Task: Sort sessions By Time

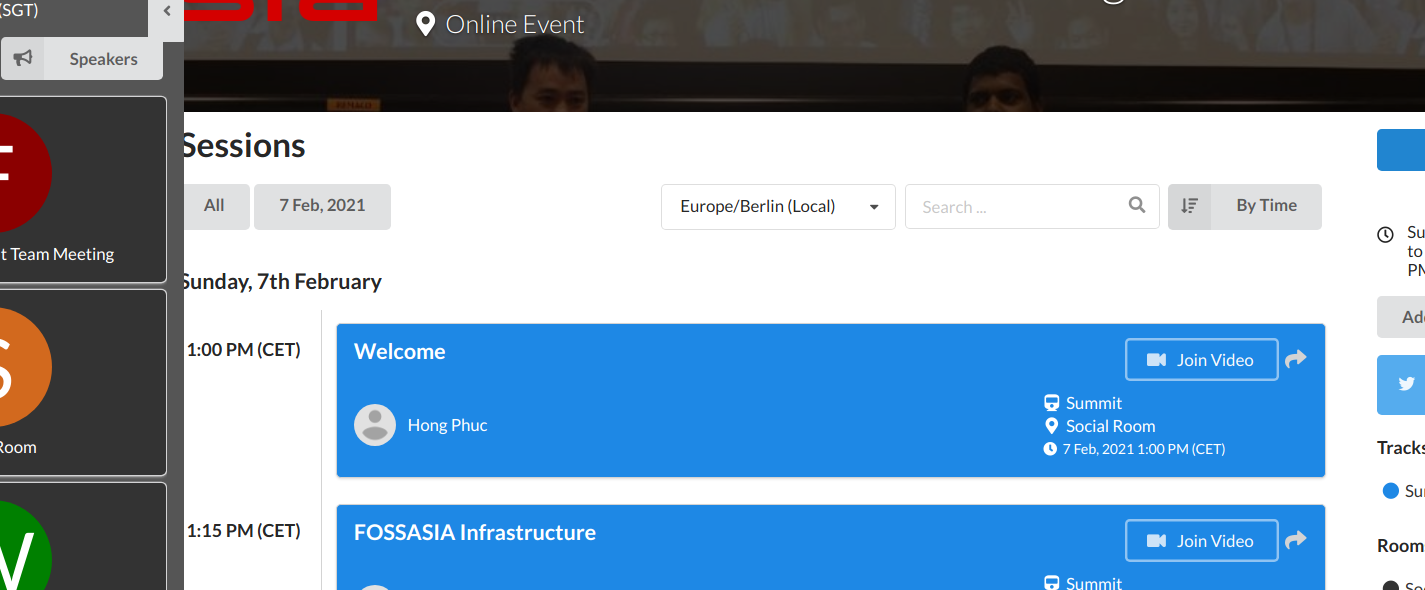Action: click(1245, 206)
